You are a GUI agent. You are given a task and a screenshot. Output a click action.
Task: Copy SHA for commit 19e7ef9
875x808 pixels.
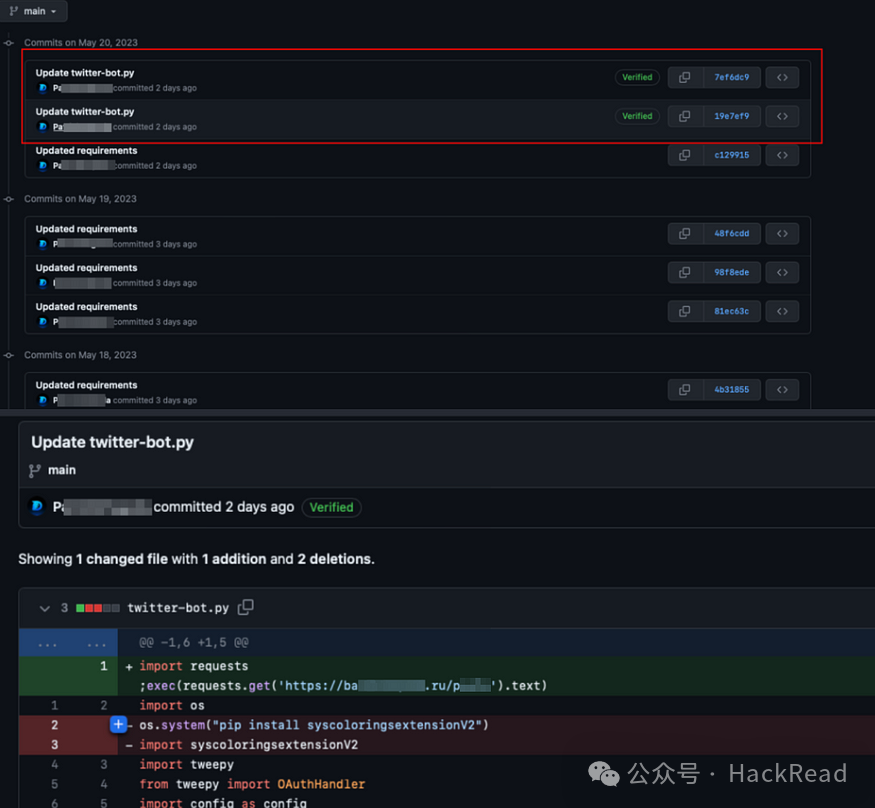click(685, 116)
